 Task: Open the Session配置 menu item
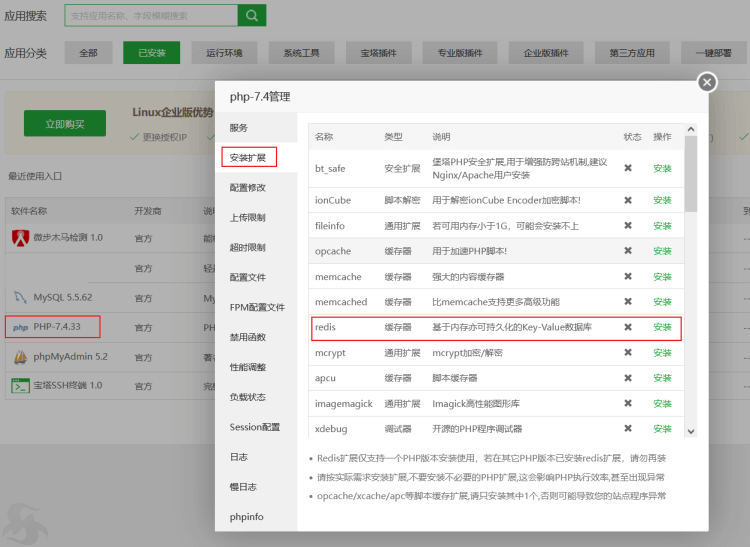click(x=256, y=427)
